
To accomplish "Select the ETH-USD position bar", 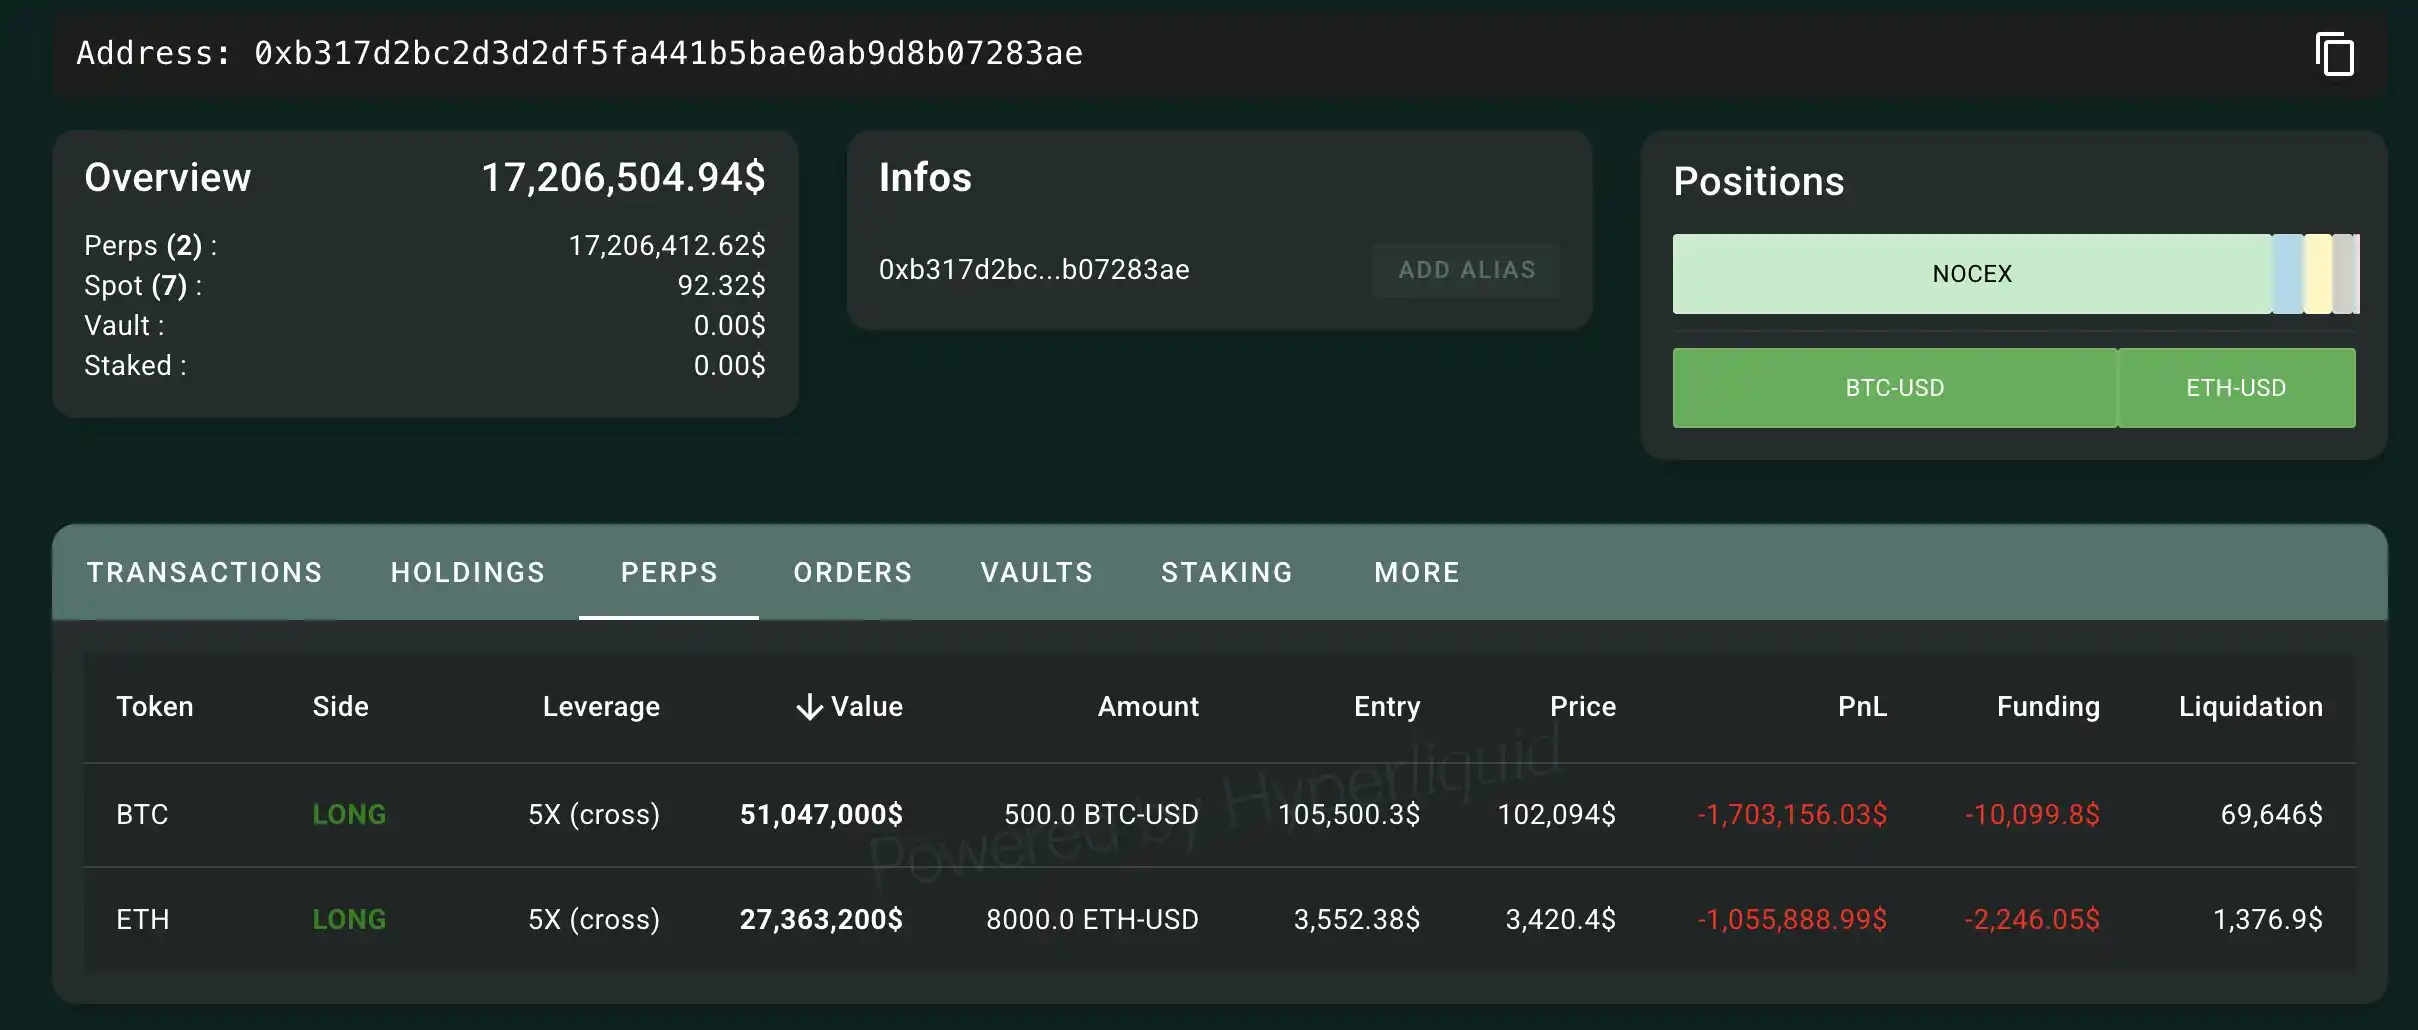I will [2236, 387].
